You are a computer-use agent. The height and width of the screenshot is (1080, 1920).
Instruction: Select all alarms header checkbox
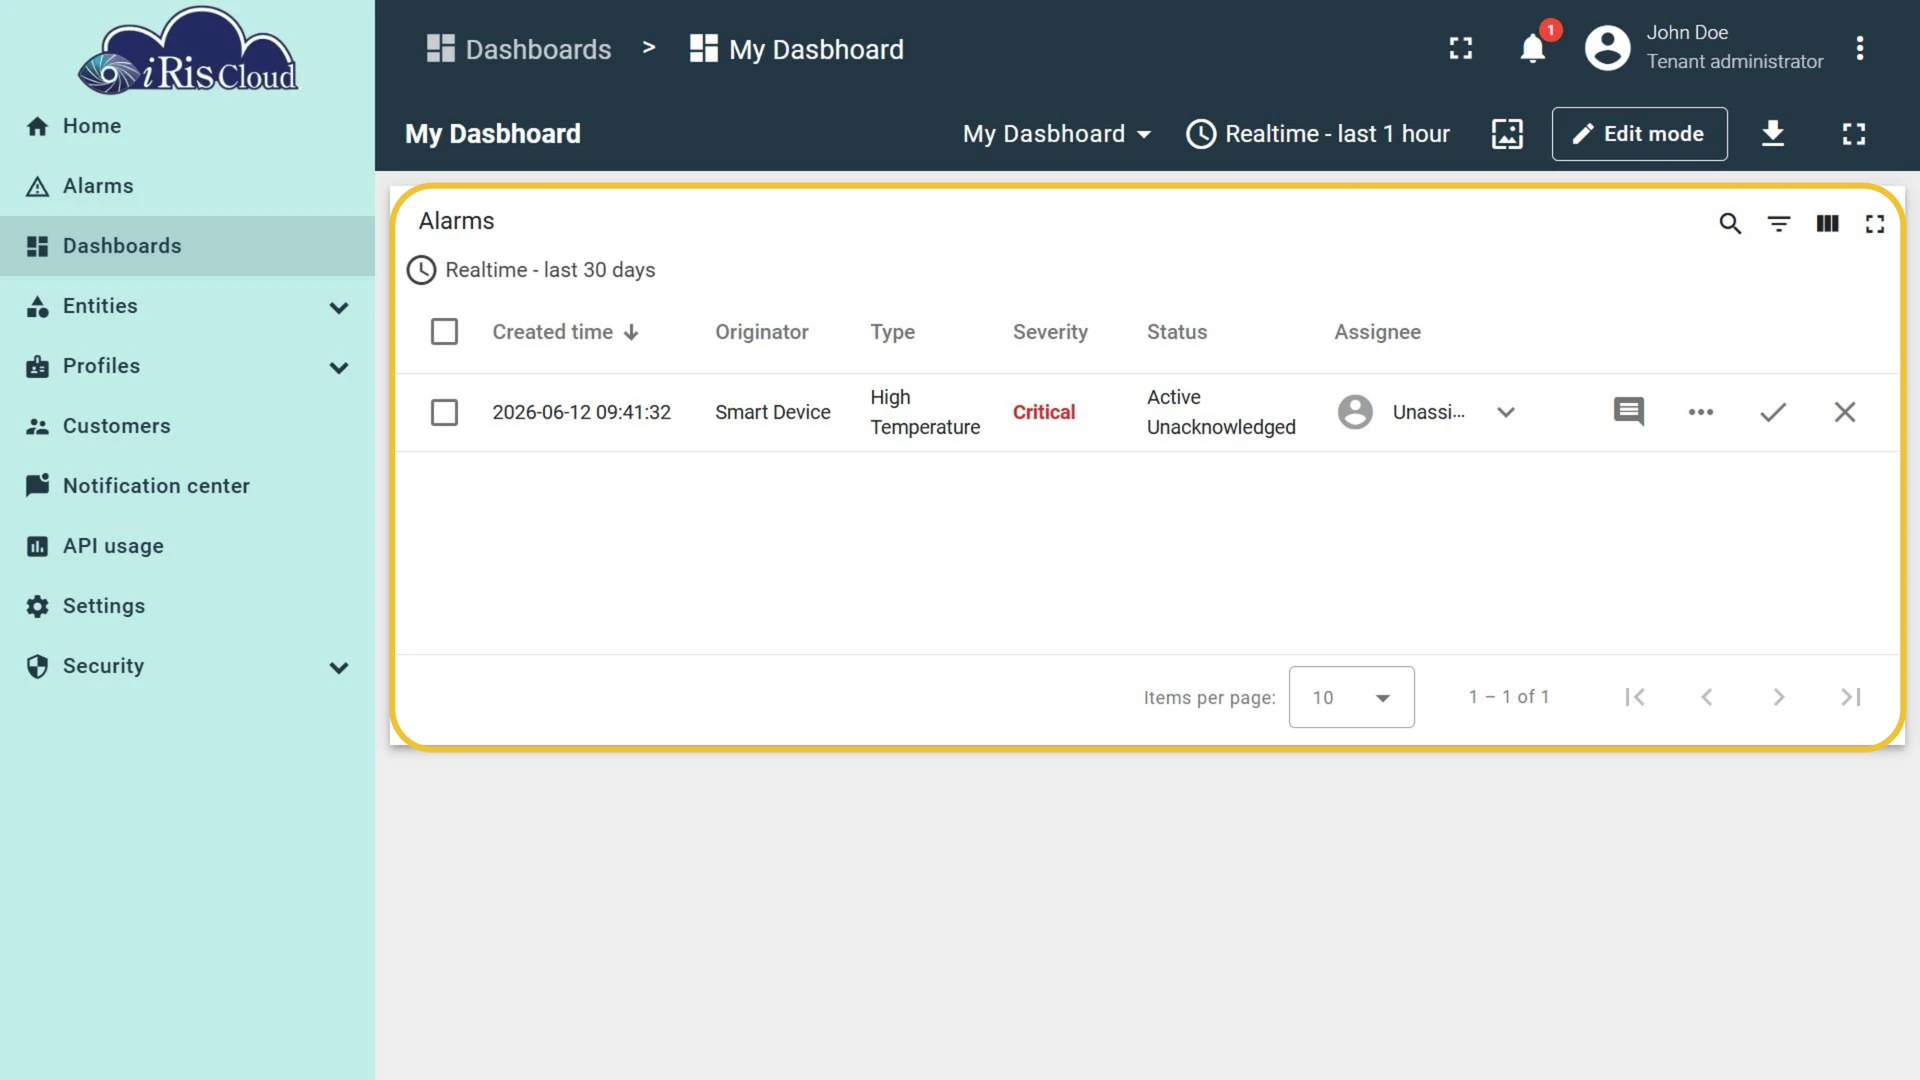[444, 332]
